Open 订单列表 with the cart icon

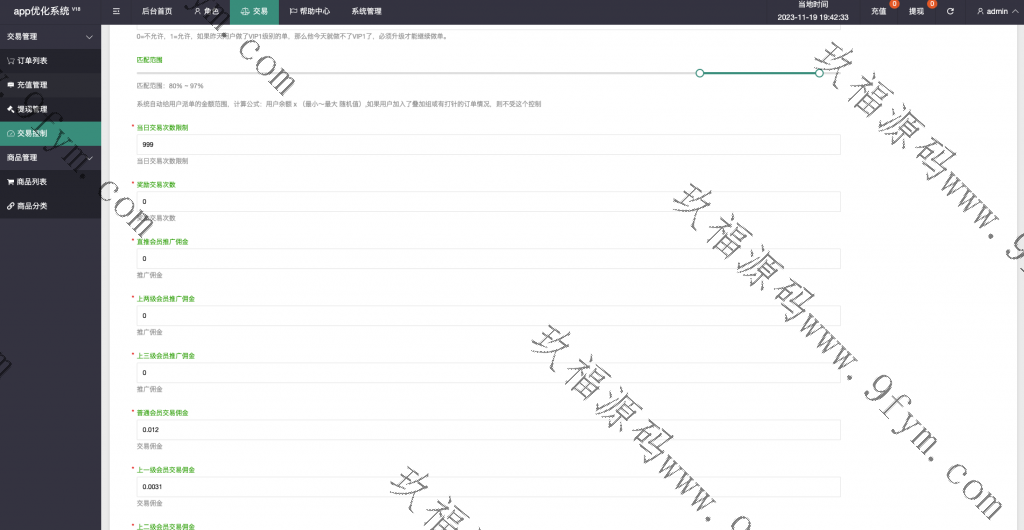32,60
